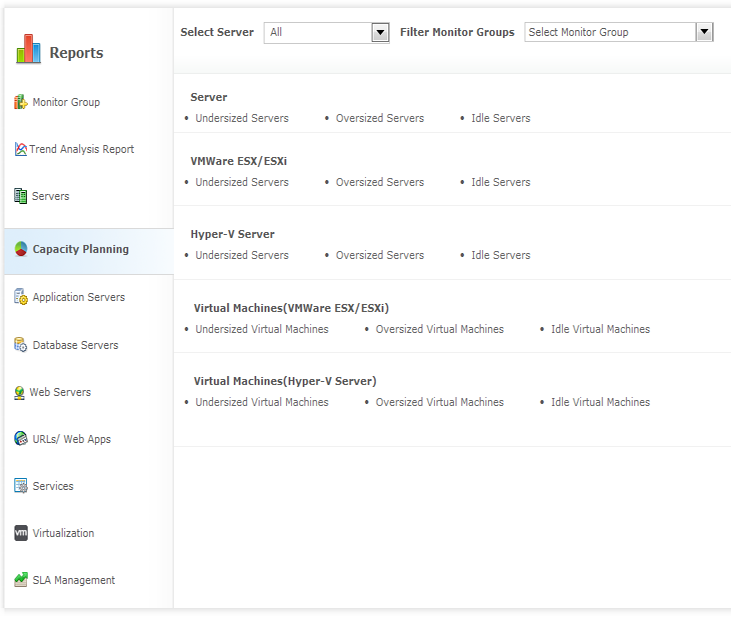Click the Services icon
Viewport: 731px width, 630px height.
[x=21, y=486]
